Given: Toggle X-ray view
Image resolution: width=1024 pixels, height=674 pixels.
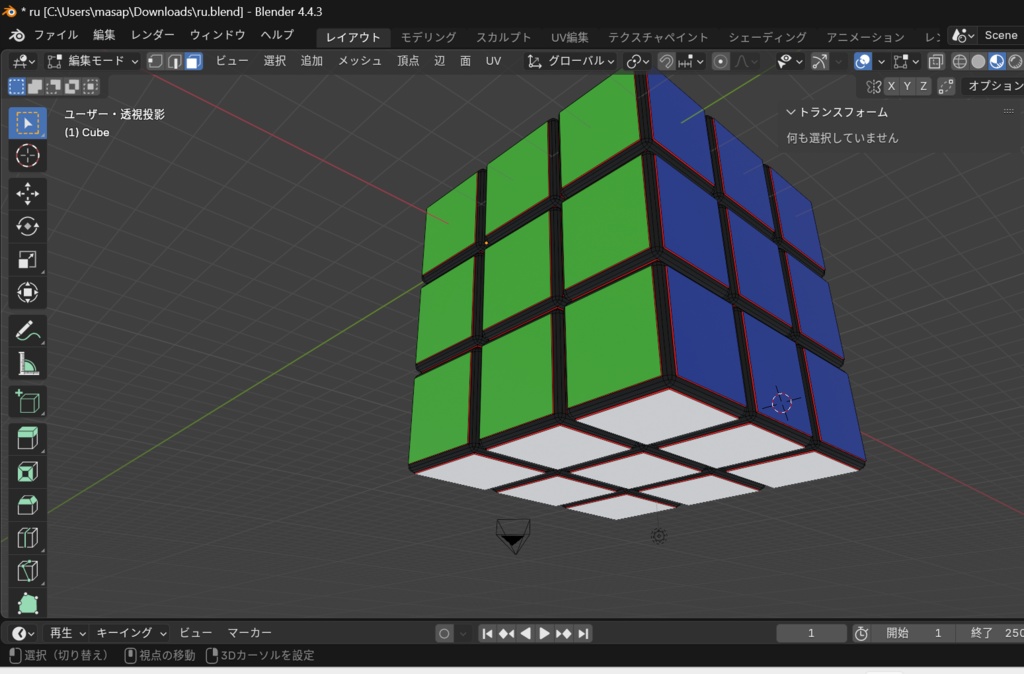Looking at the screenshot, I should click(x=936, y=61).
